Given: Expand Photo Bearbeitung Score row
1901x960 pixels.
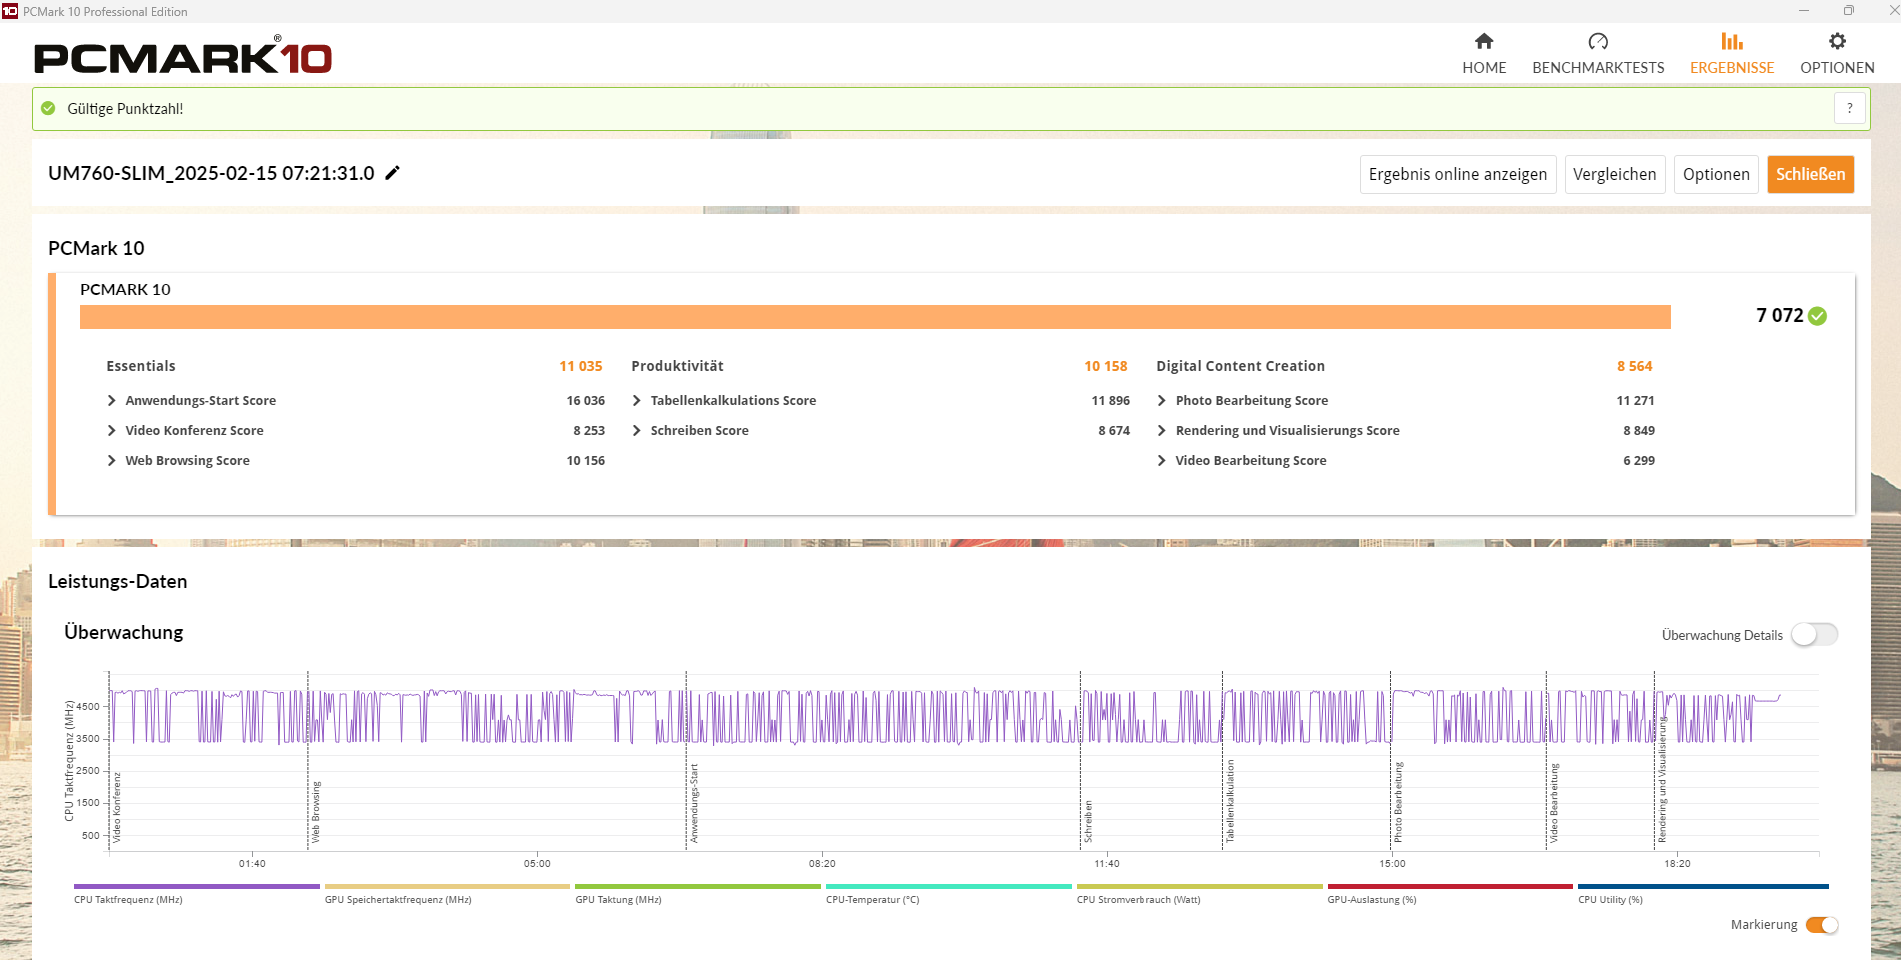Looking at the screenshot, I should point(1162,401).
